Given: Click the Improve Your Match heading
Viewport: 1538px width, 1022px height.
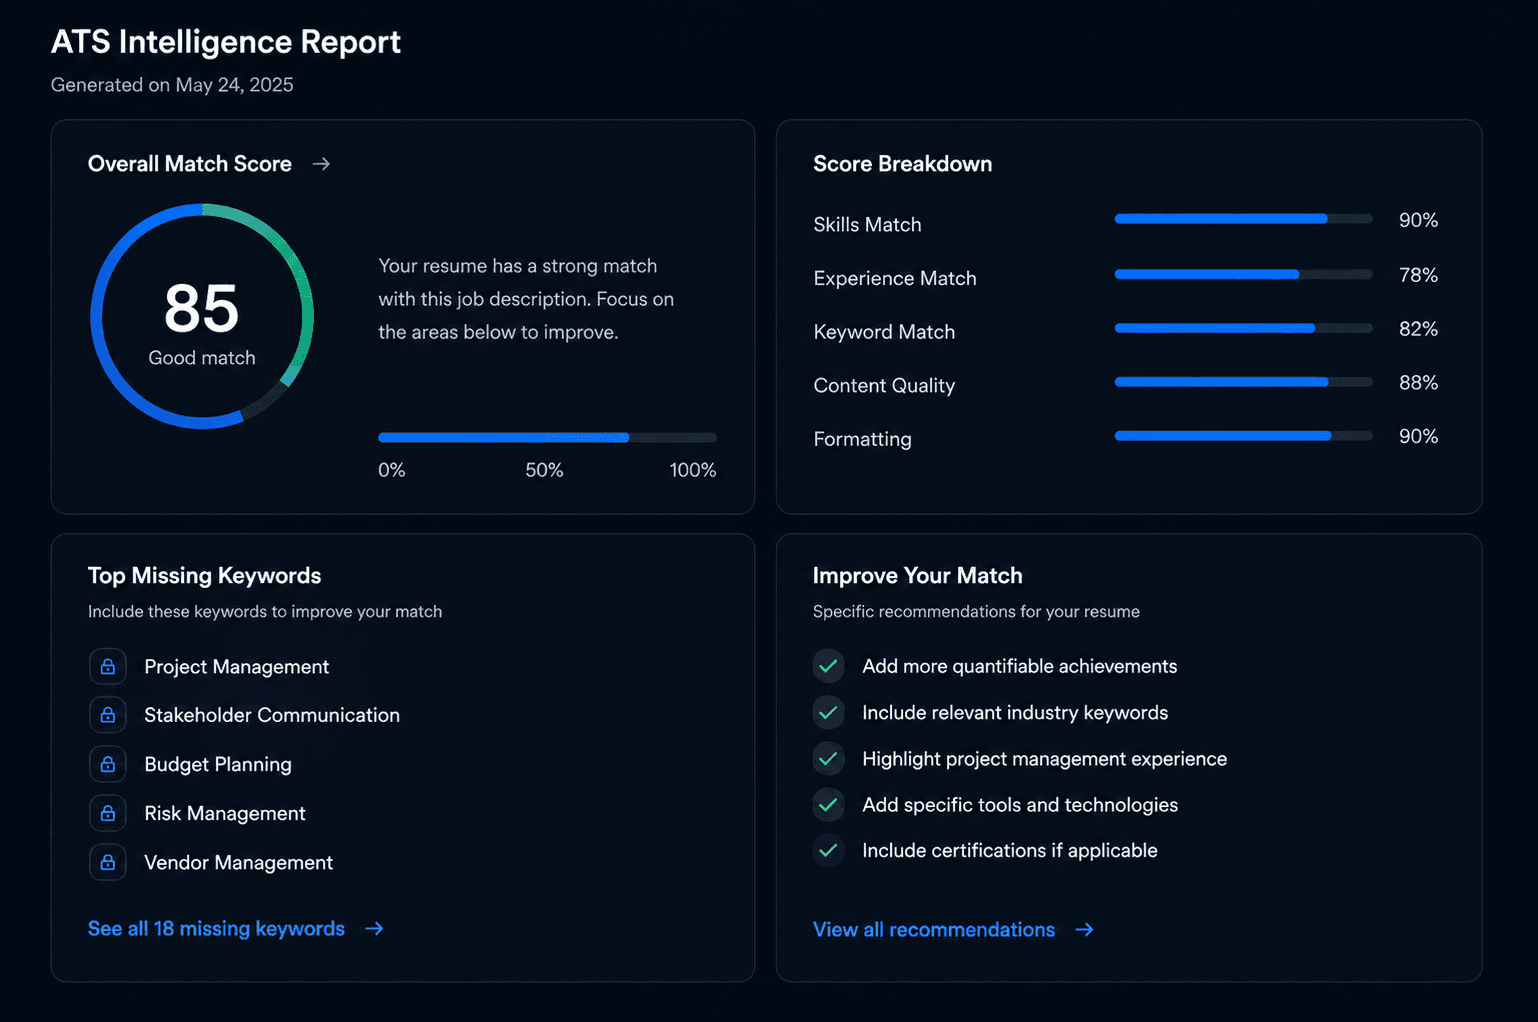Looking at the screenshot, I should coord(917,576).
